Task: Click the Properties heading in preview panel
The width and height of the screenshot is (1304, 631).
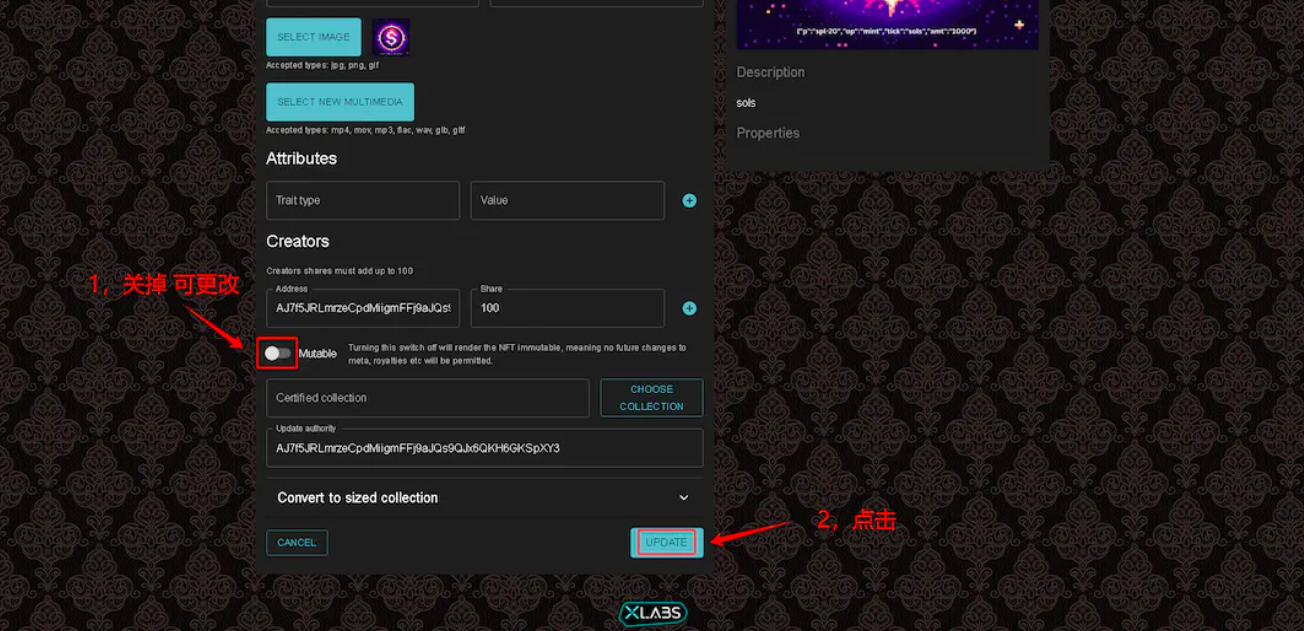Action: [768, 133]
